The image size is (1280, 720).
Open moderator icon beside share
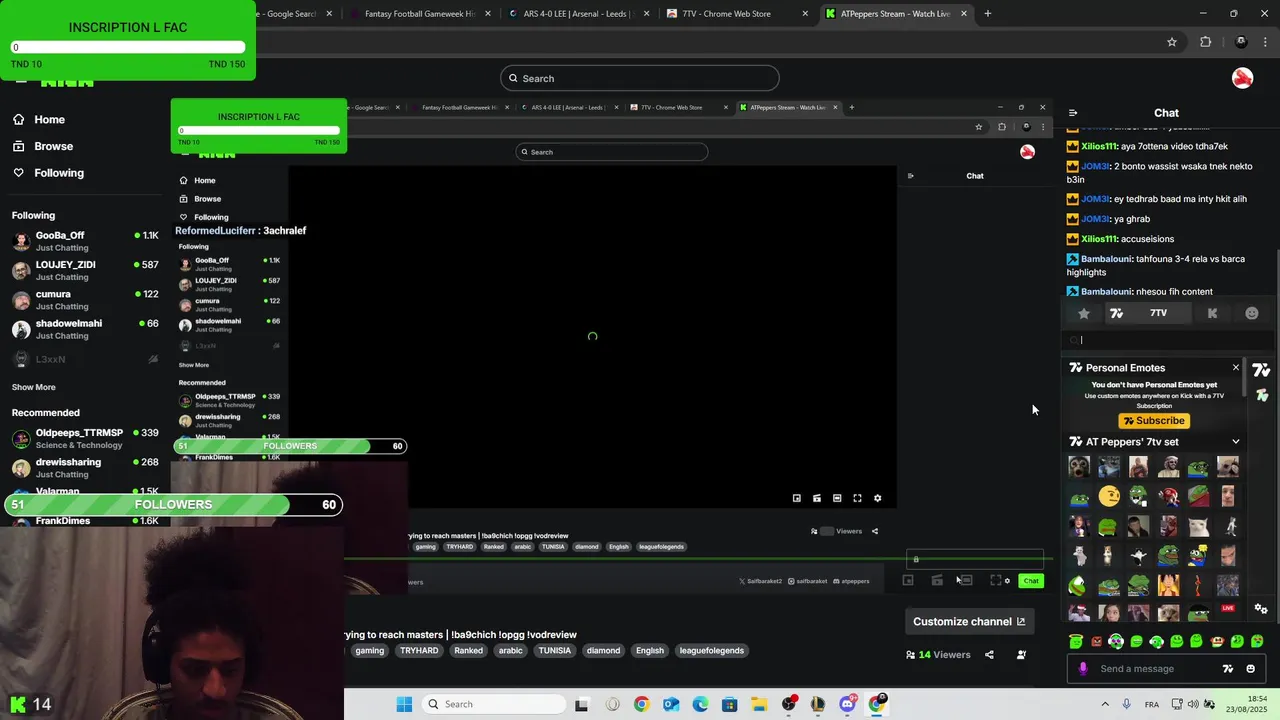[x=1021, y=655]
